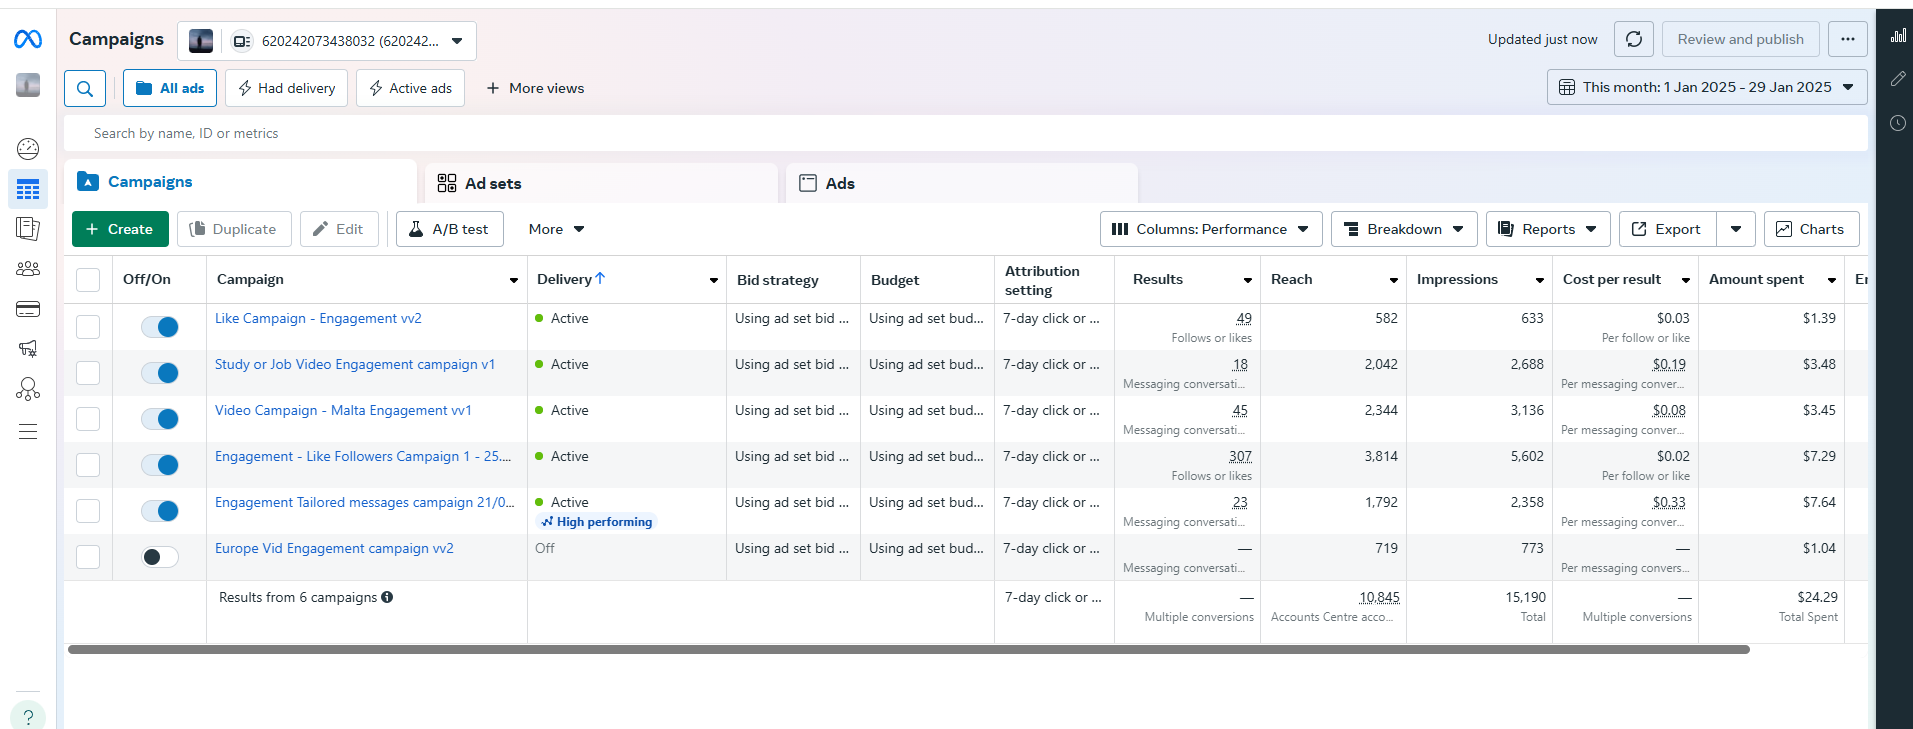Open the date range dropdown

(1706, 87)
